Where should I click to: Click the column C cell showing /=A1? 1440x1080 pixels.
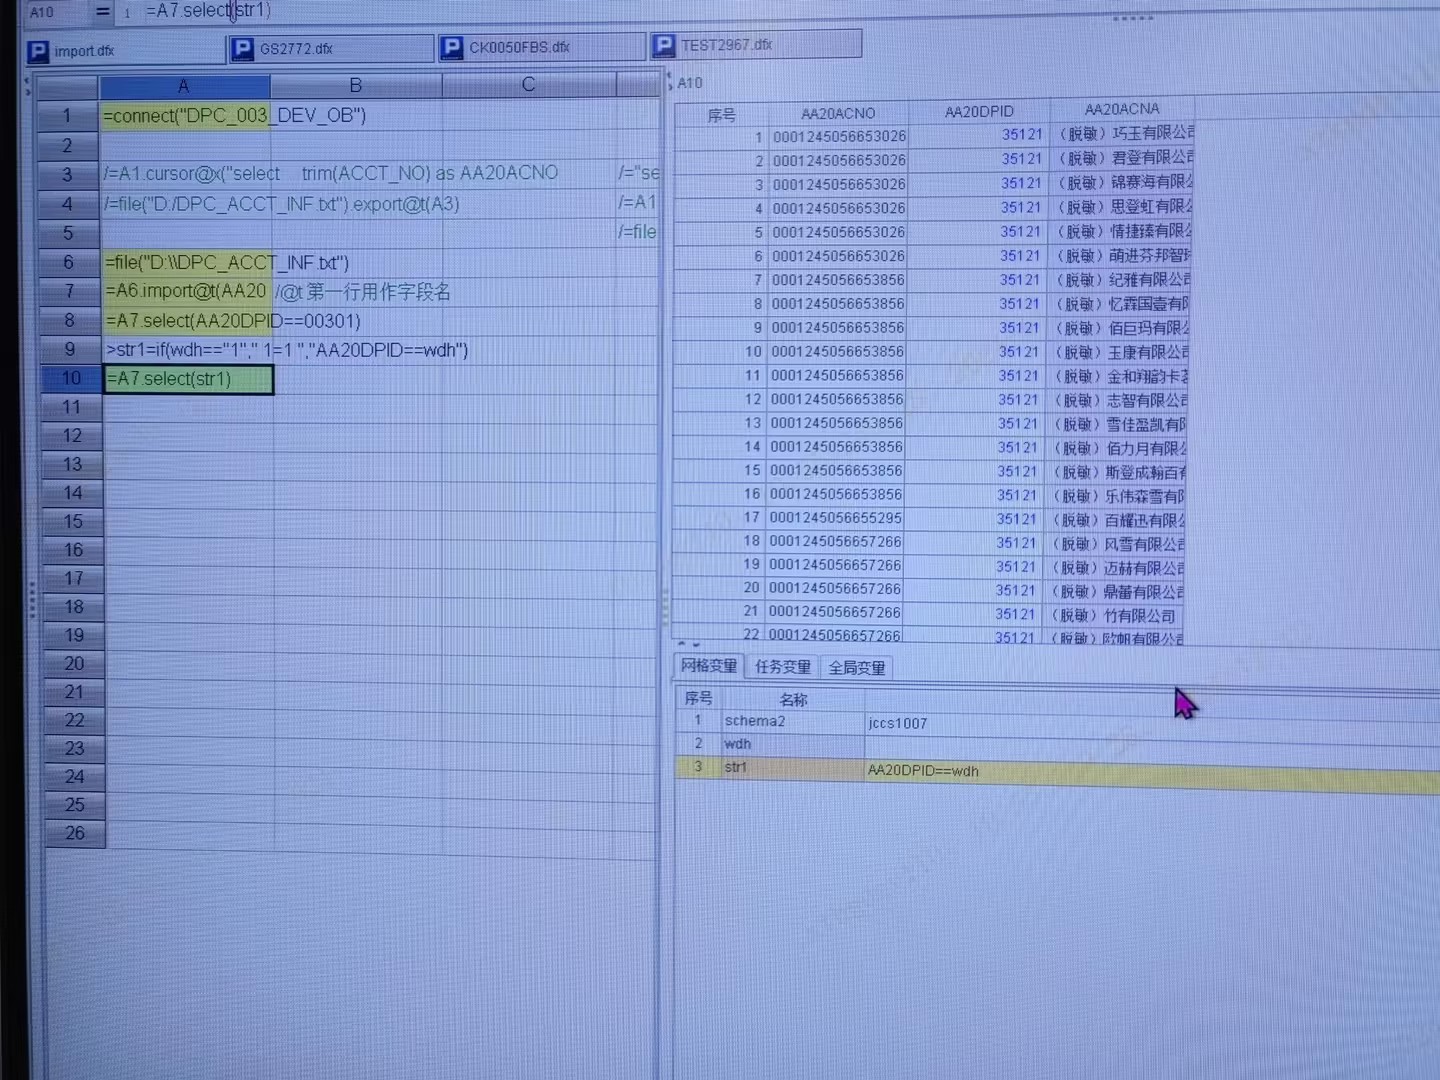click(637, 202)
